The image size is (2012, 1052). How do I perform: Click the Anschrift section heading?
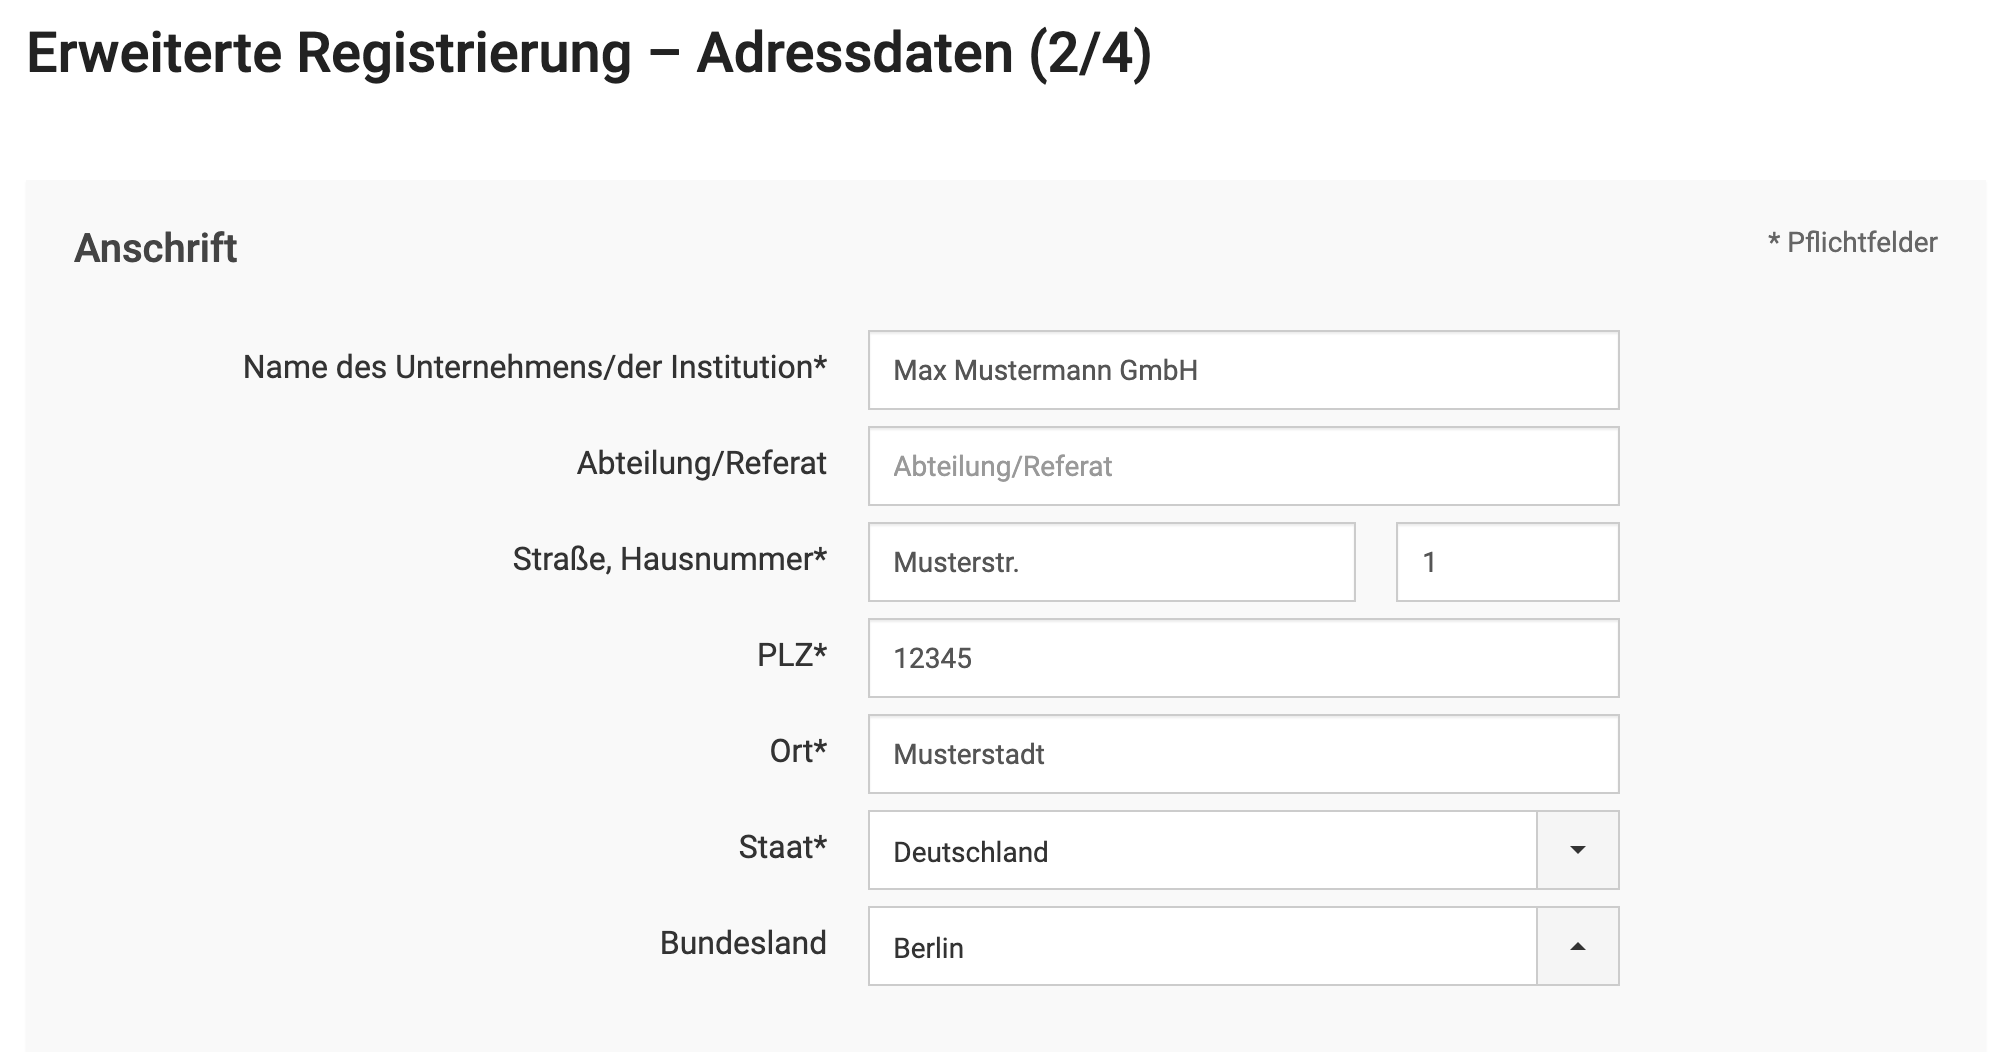point(156,248)
